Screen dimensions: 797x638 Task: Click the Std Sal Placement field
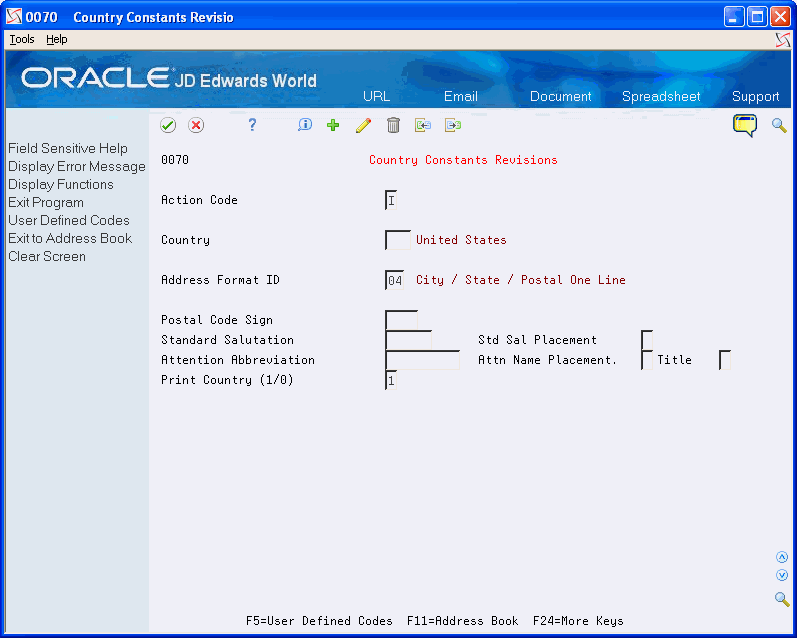click(x=647, y=340)
